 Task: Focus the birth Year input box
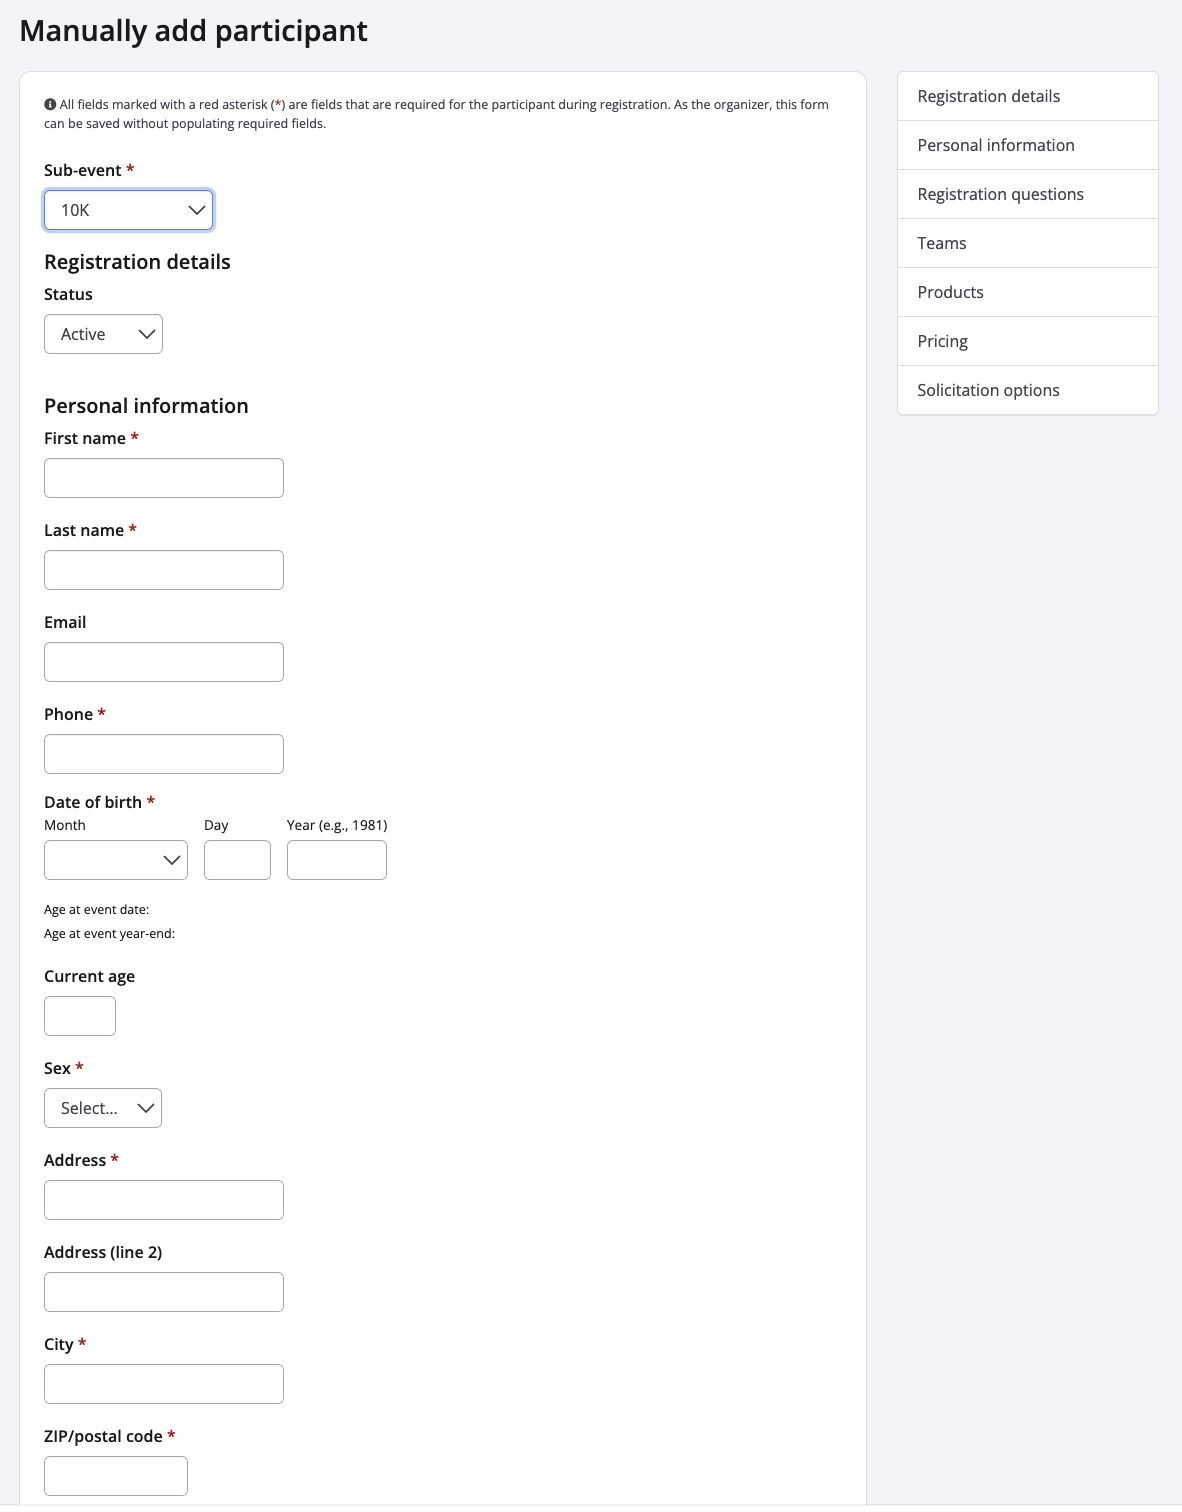click(336, 860)
